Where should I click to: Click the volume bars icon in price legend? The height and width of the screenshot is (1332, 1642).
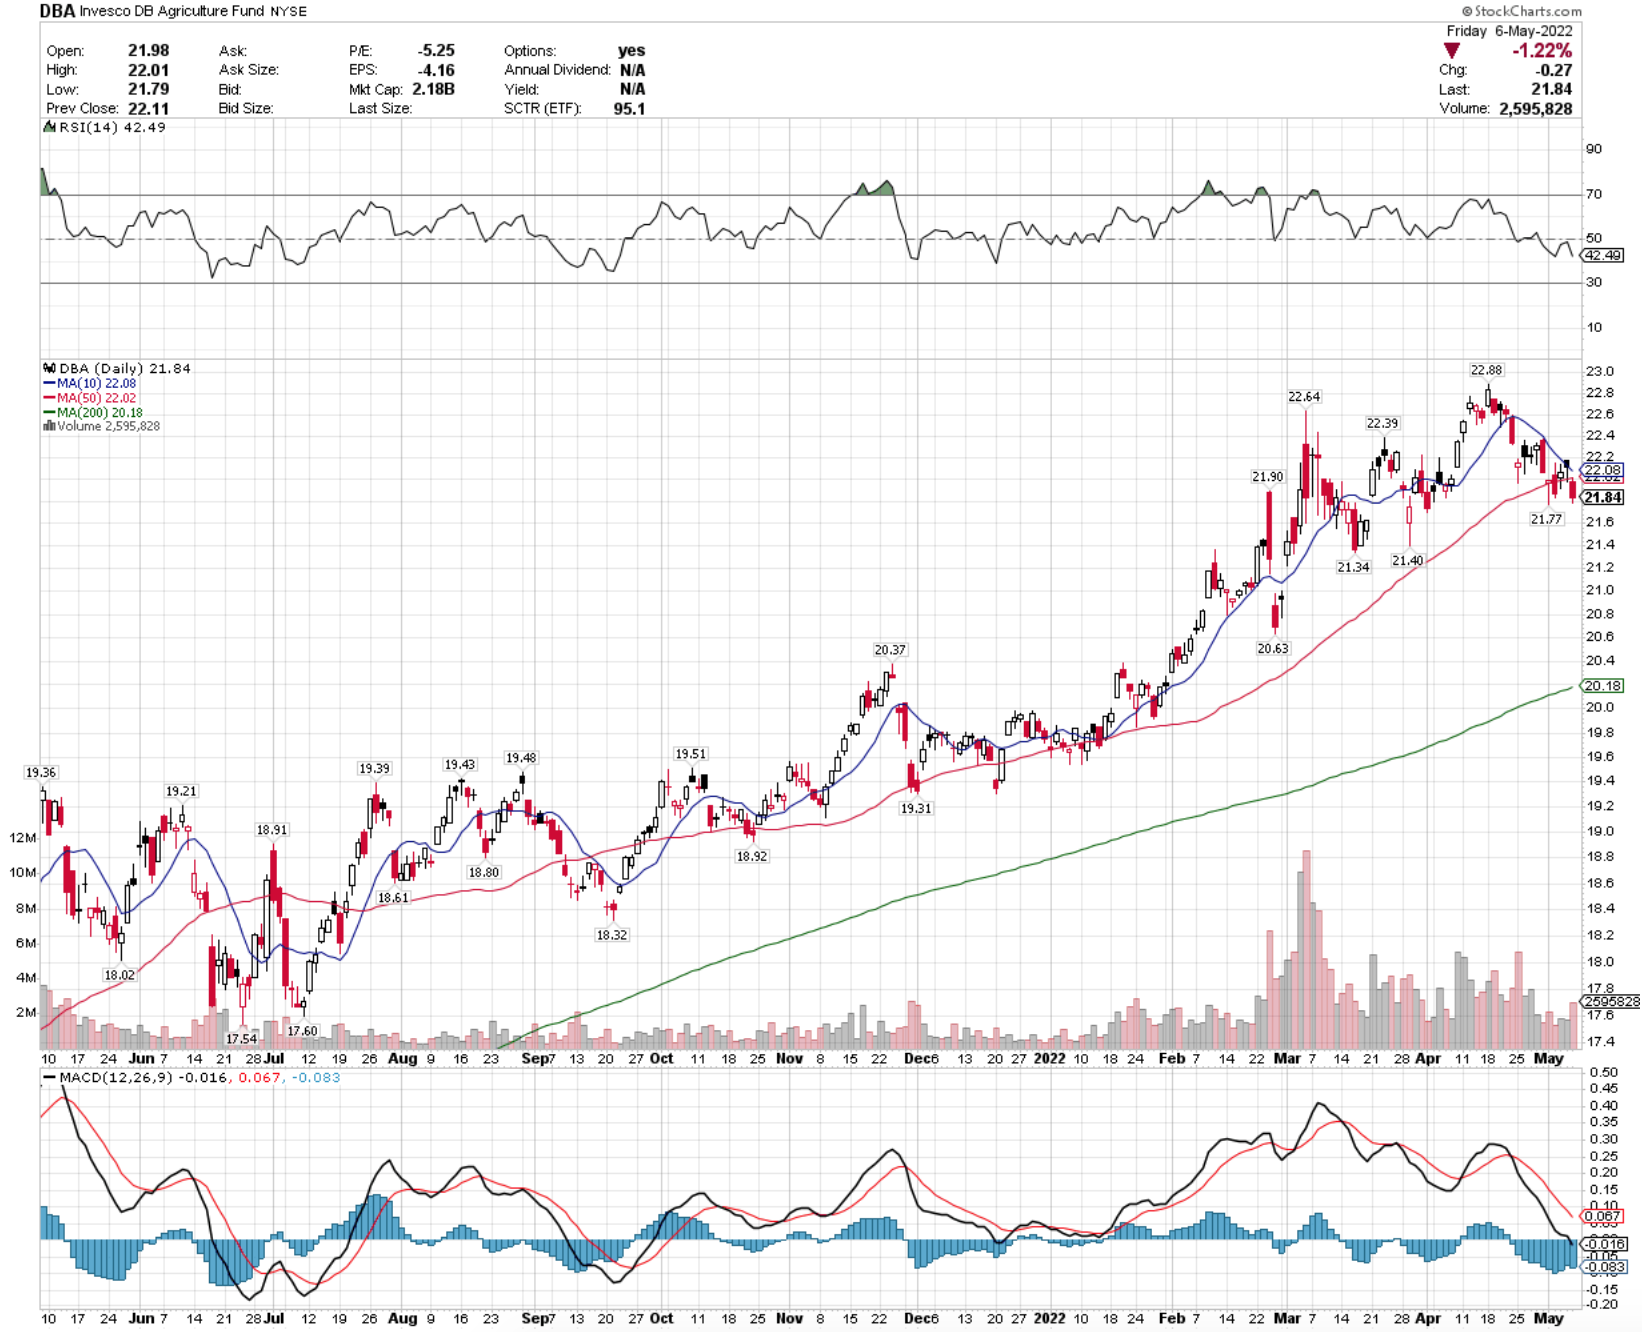click(x=49, y=426)
